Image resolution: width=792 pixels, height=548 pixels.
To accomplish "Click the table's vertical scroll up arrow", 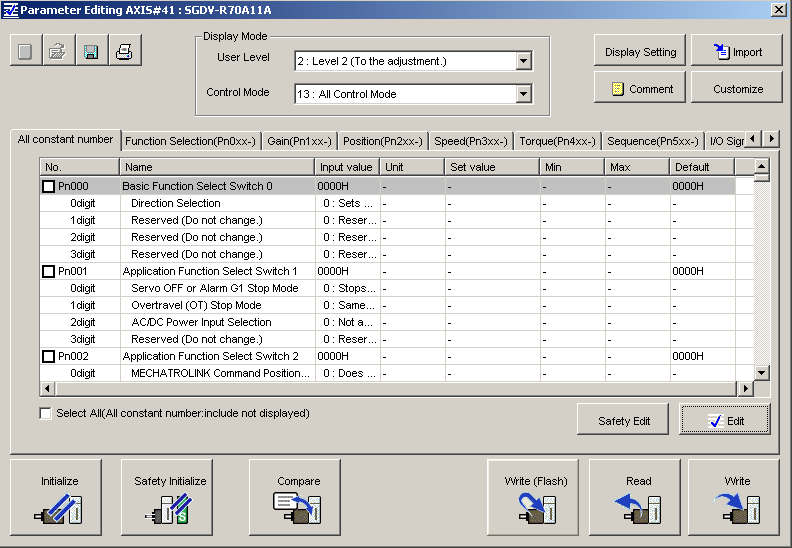I will click(762, 166).
